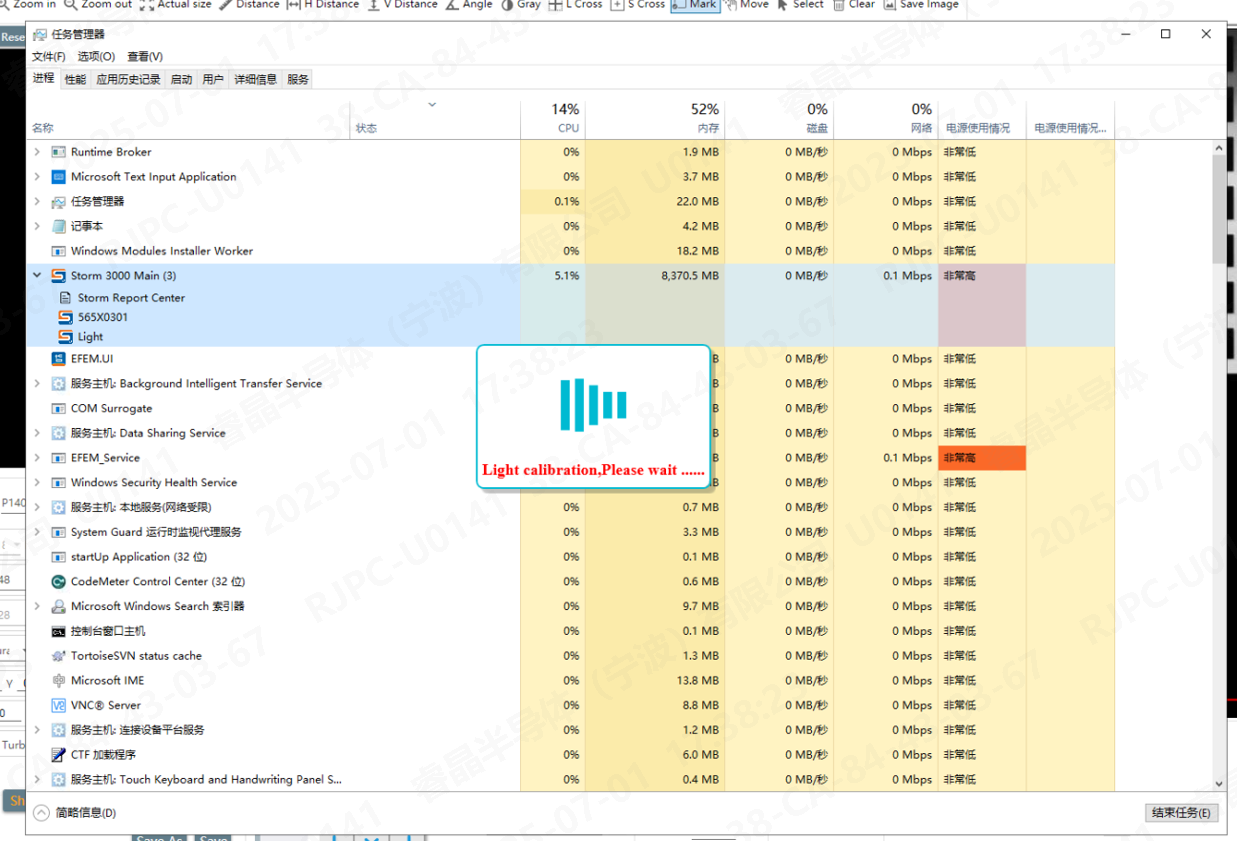Click the process list scrollbar thumb
This screenshot has width=1237, height=841.
tap(1219, 209)
